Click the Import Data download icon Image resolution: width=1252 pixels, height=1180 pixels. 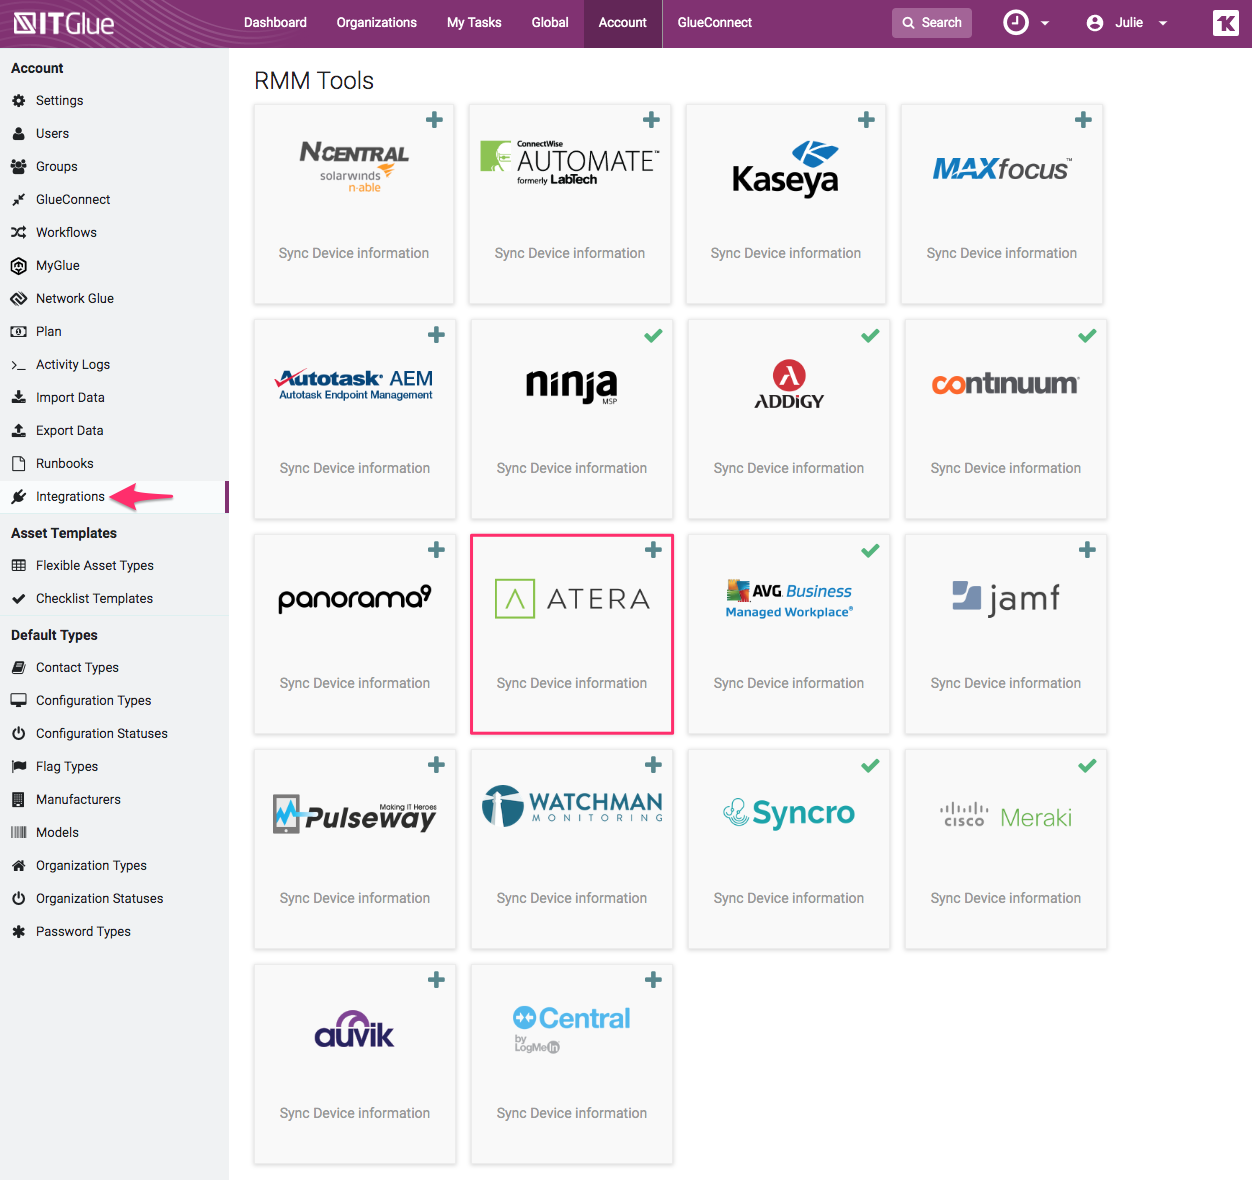pos(18,397)
